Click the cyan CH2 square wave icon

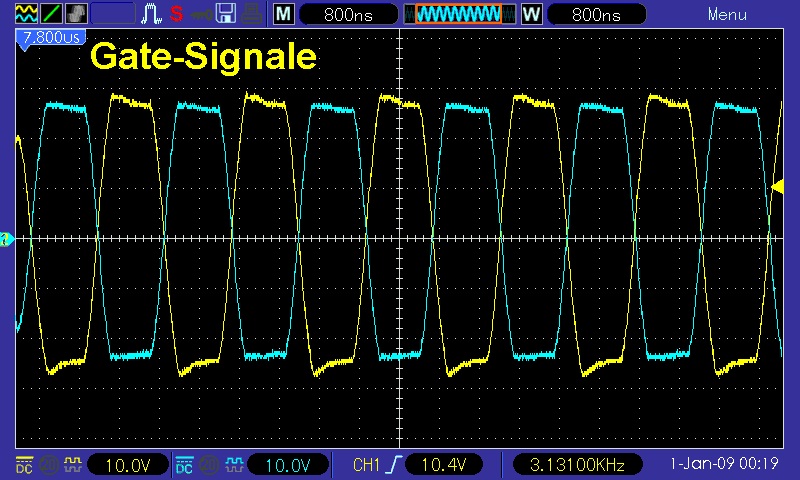point(234,465)
